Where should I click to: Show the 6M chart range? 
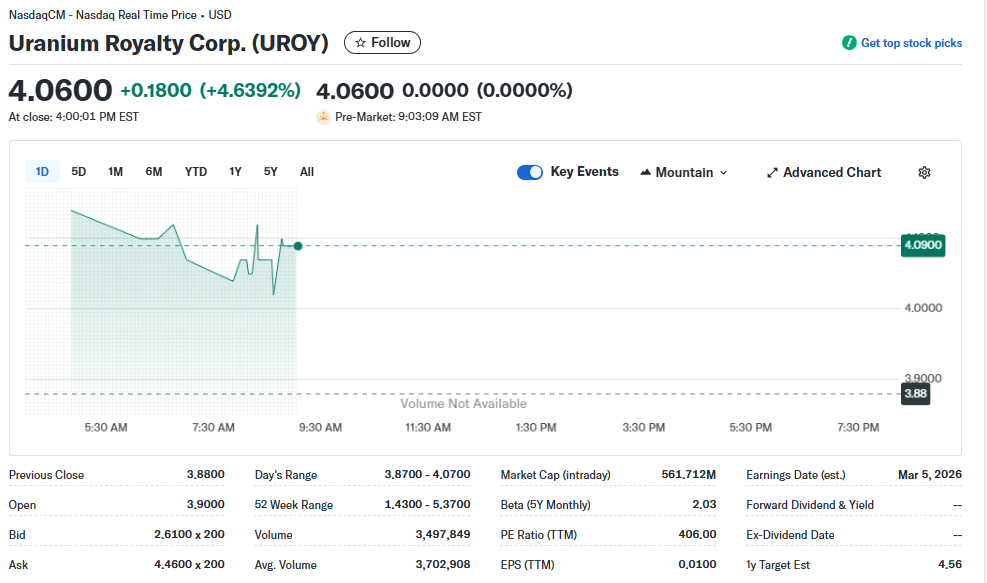pos(154,172)
